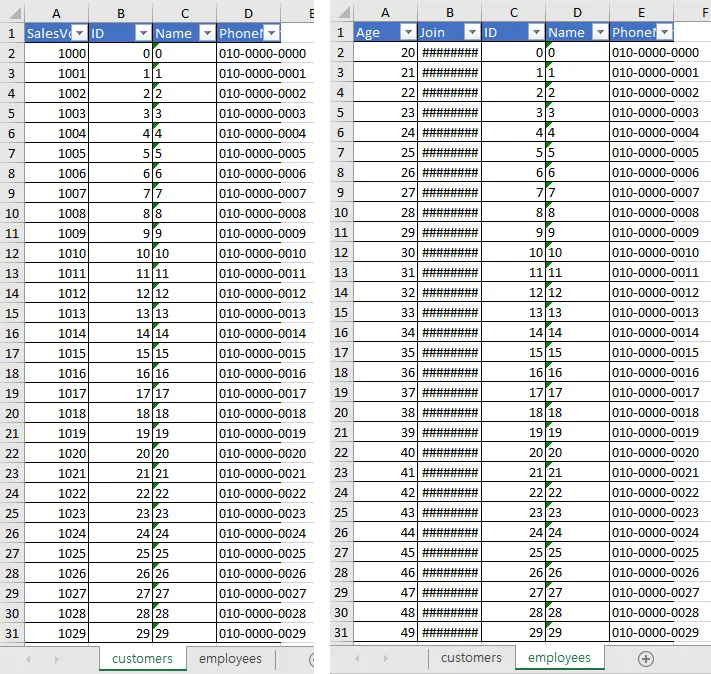Click phone cell 010-0000-0029 in employees sheet
The height and width of the screenshot is (674, 711).
click(x=655, y=632)
